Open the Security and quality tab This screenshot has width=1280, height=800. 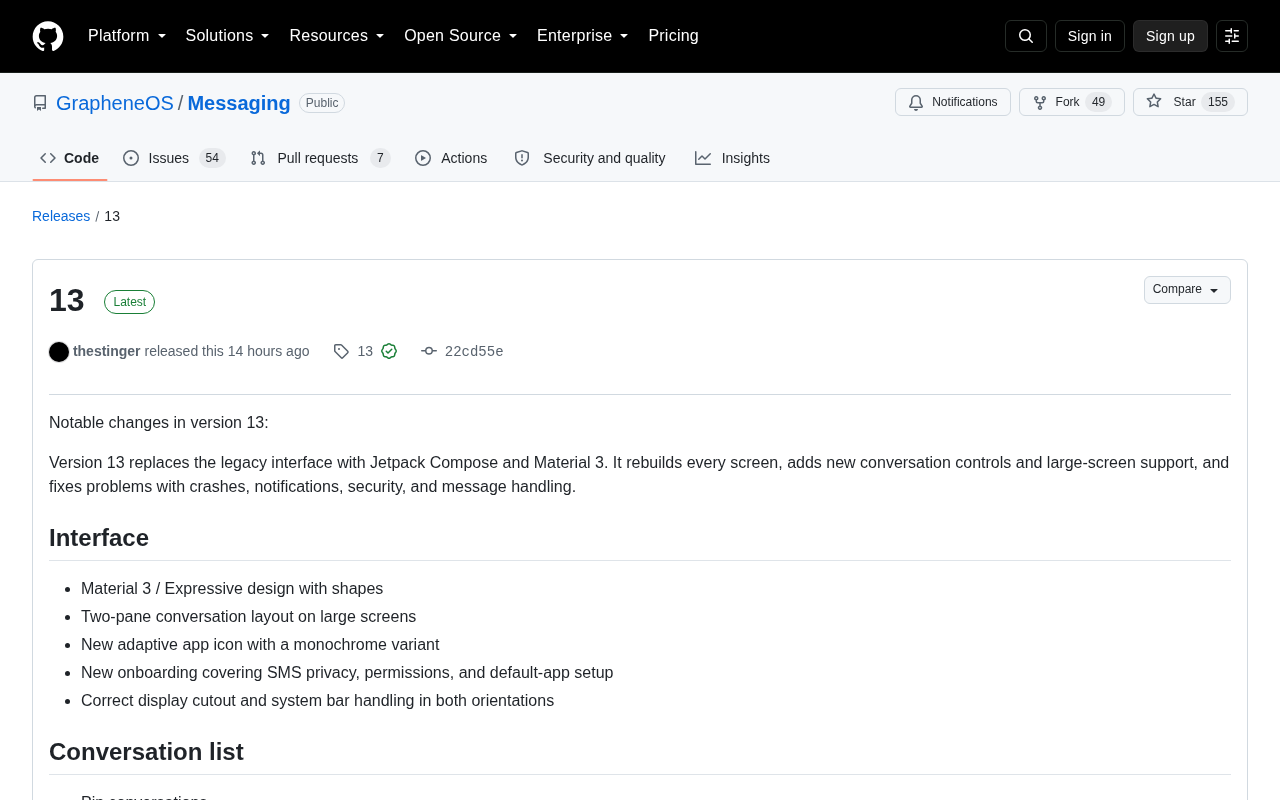coord(590,158)
